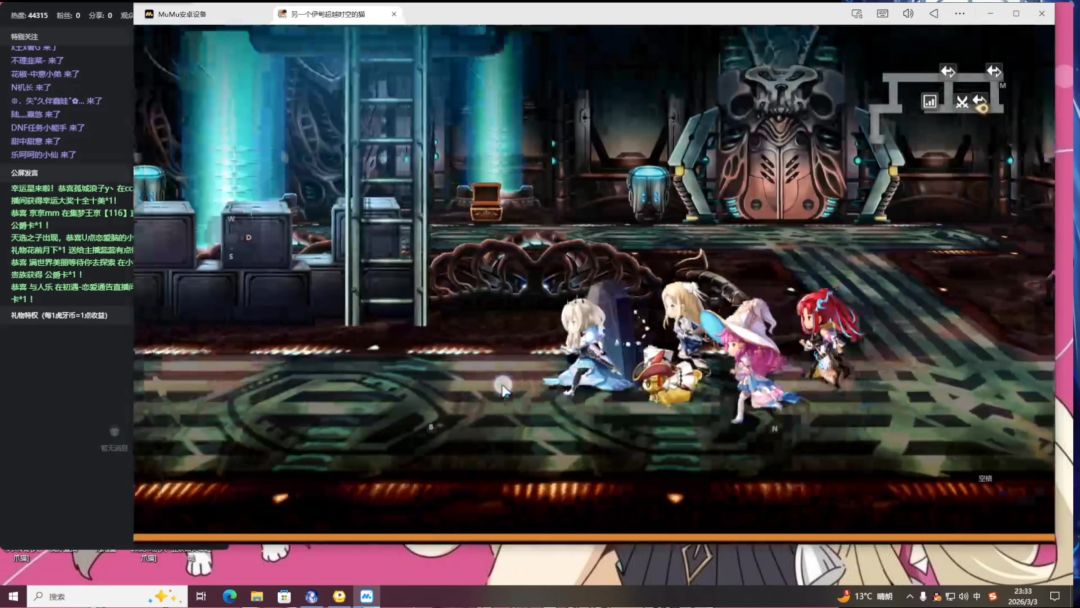Click the taskbar system volume icon

click(x=963, y=596)
